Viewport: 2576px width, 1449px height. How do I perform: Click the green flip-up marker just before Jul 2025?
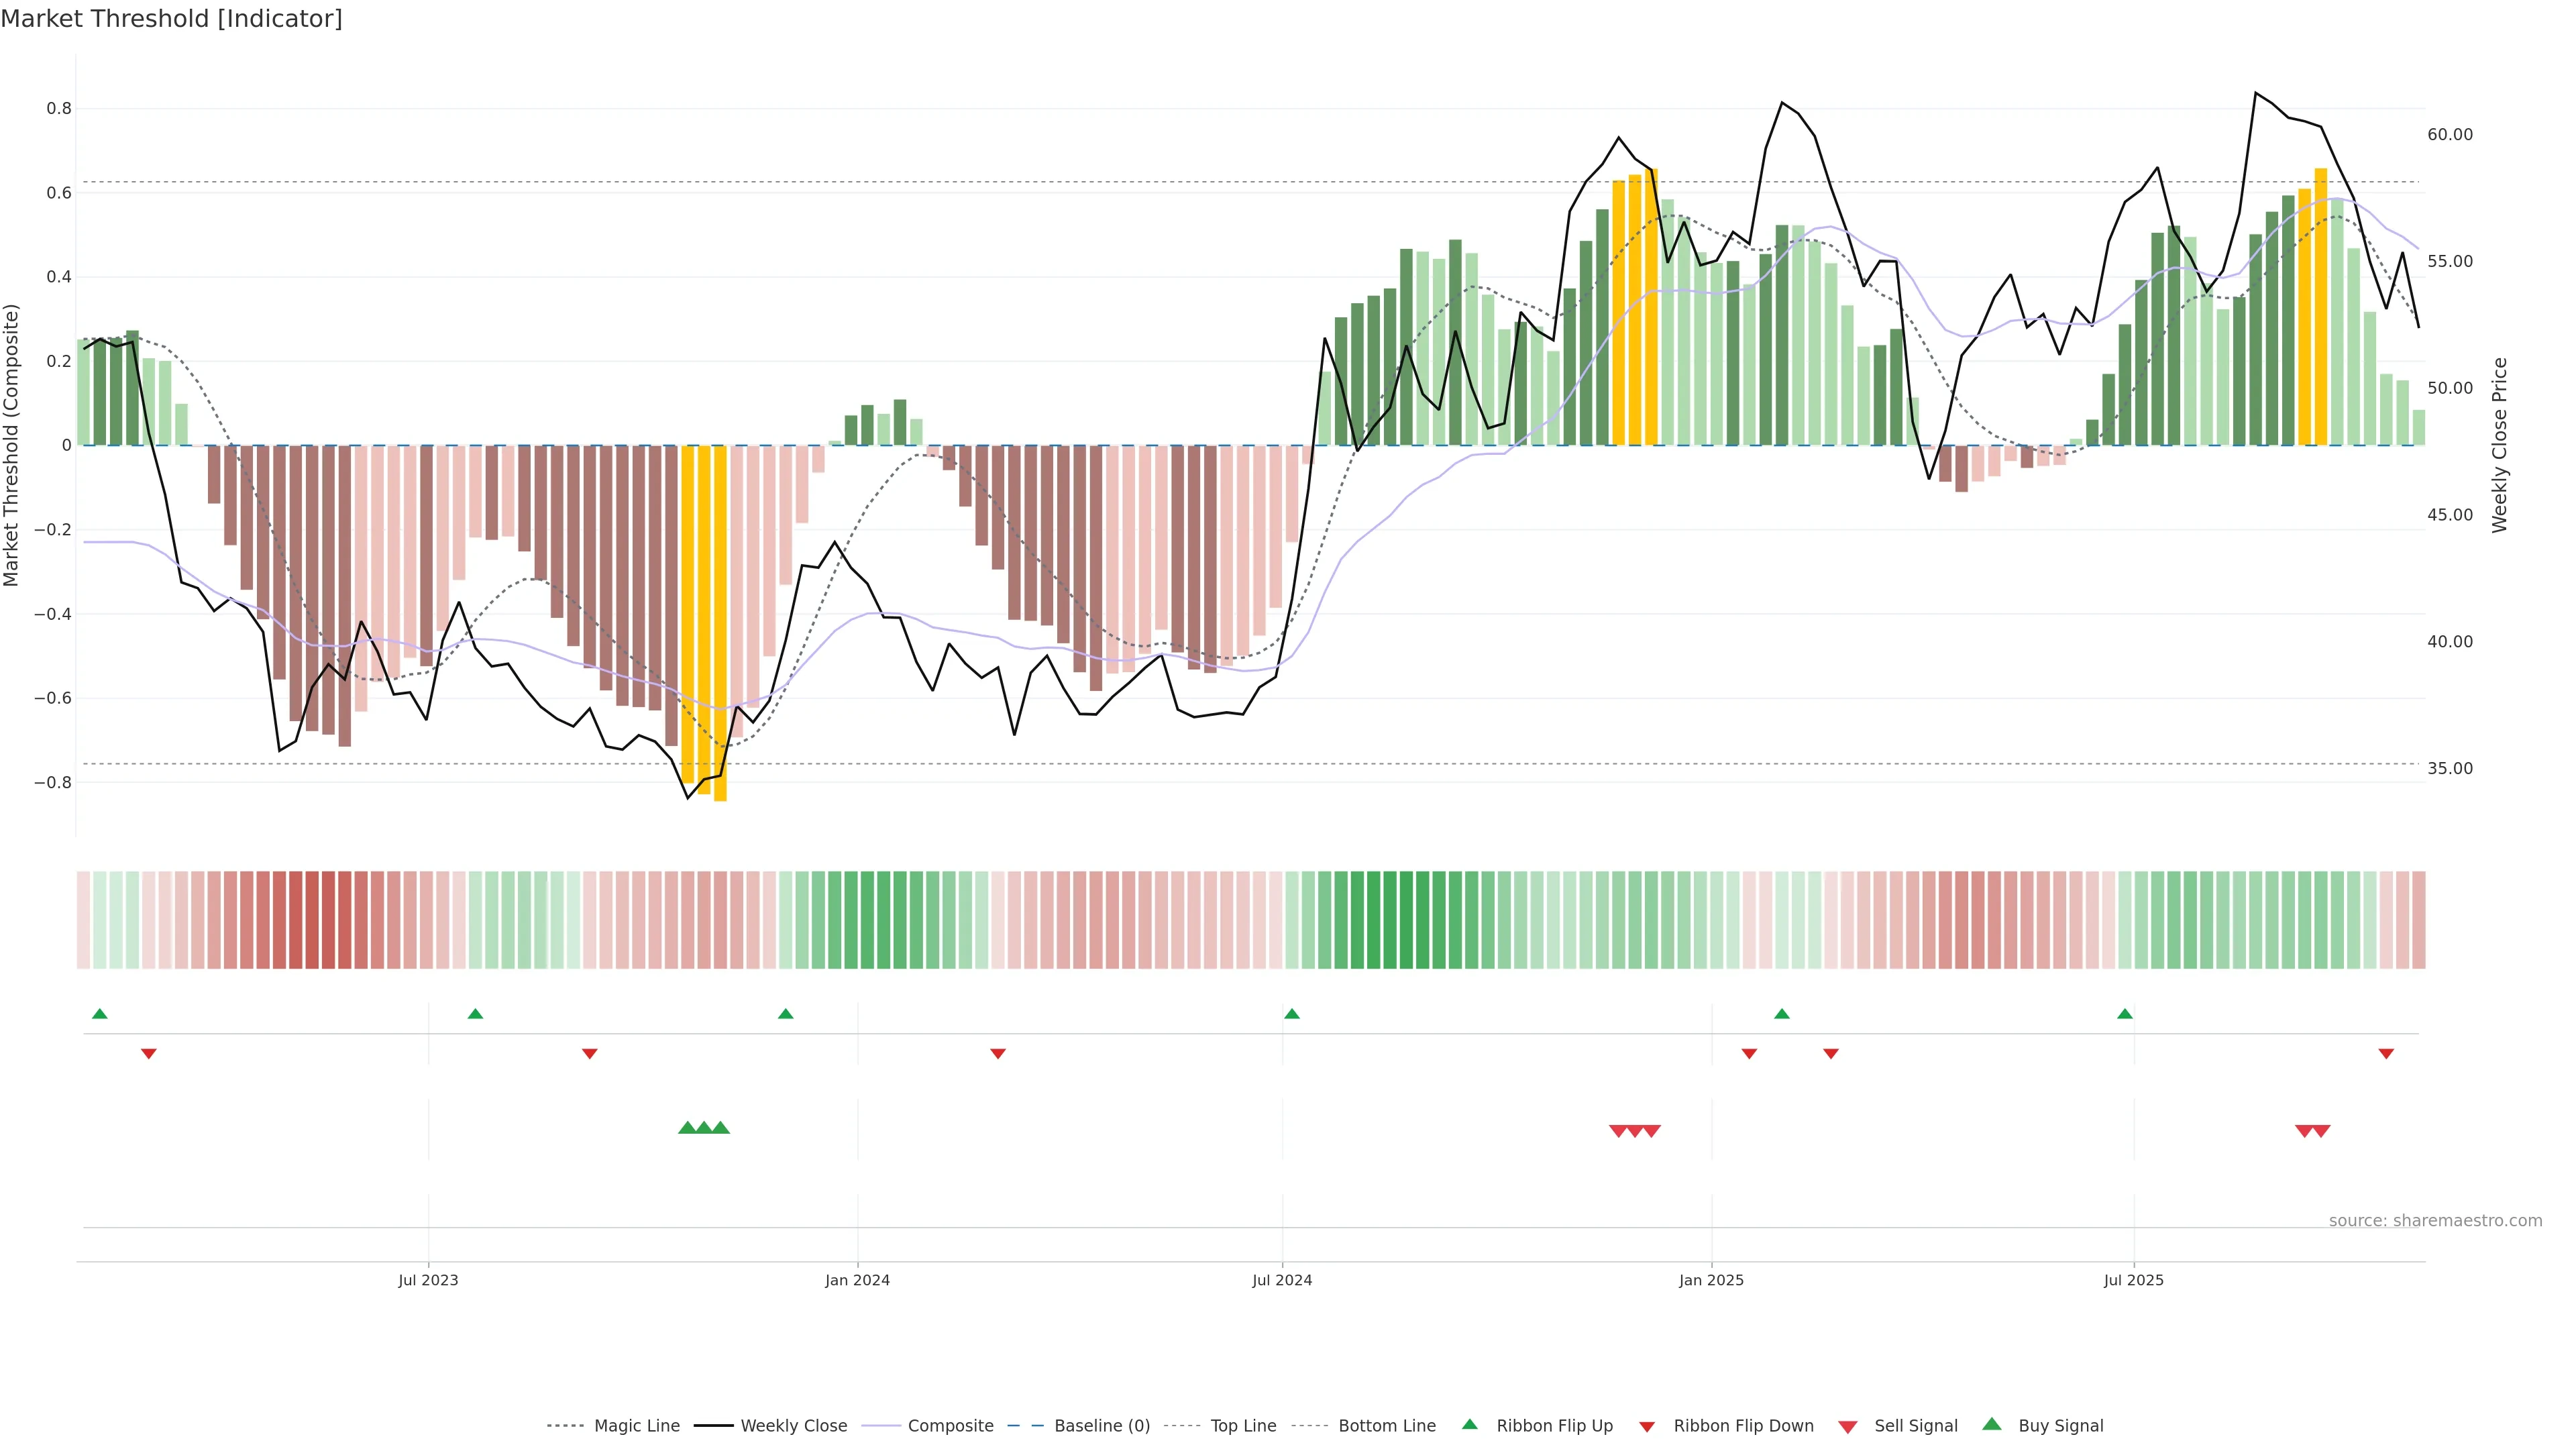2125,1014
